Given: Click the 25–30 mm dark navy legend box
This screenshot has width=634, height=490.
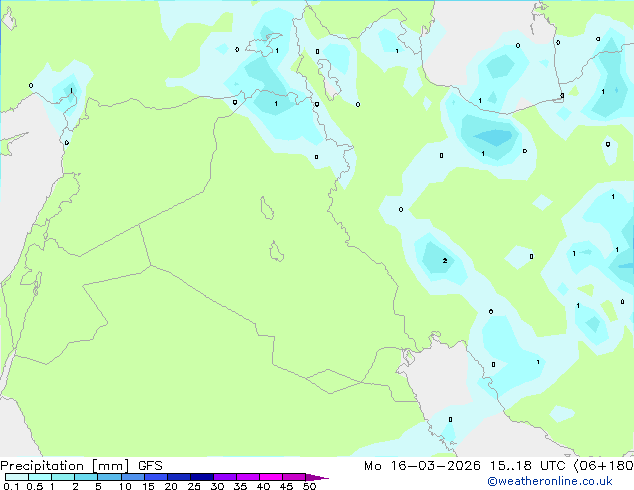Looking at the screenshot, I should pos(202,477).
